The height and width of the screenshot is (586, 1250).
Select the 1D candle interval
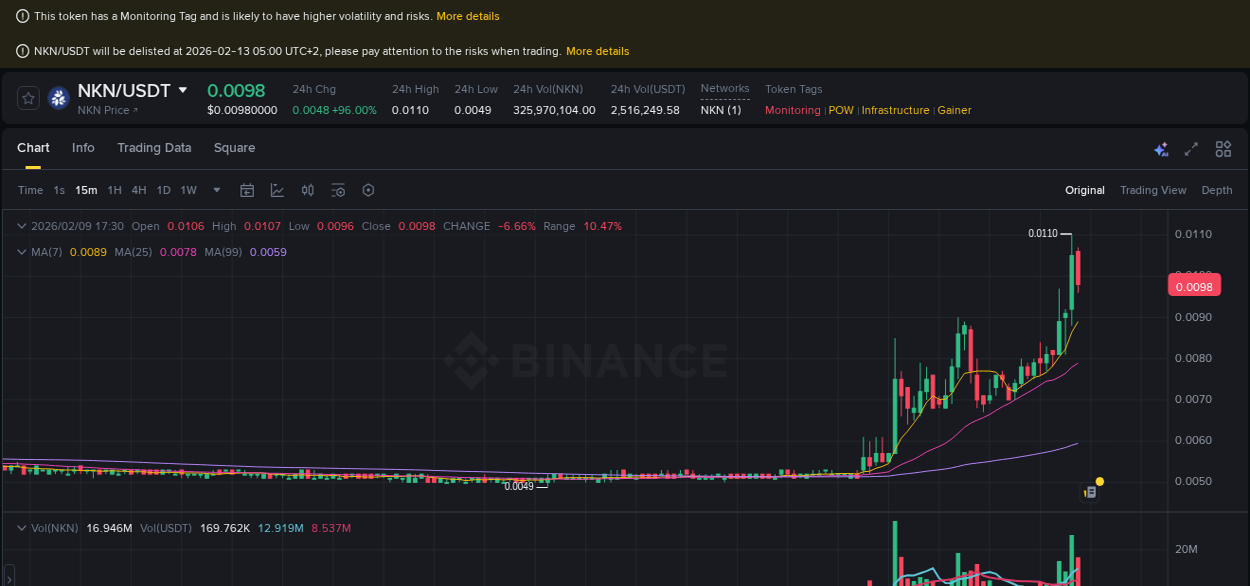[163, 190]
